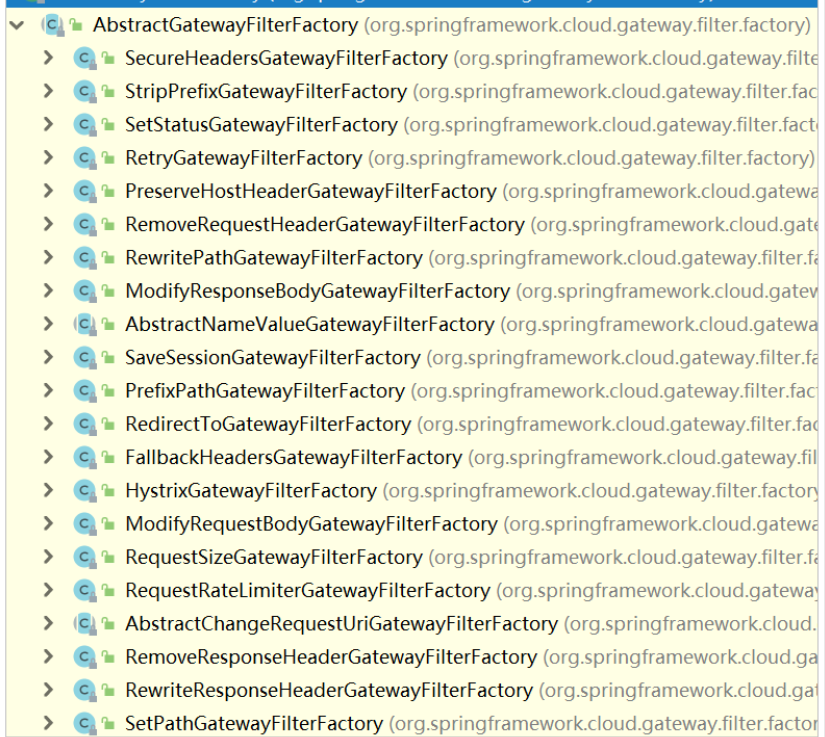Select the RequestSizeGatewayFilterFactory class name
The image size is (825, 737).
point(274,557)
